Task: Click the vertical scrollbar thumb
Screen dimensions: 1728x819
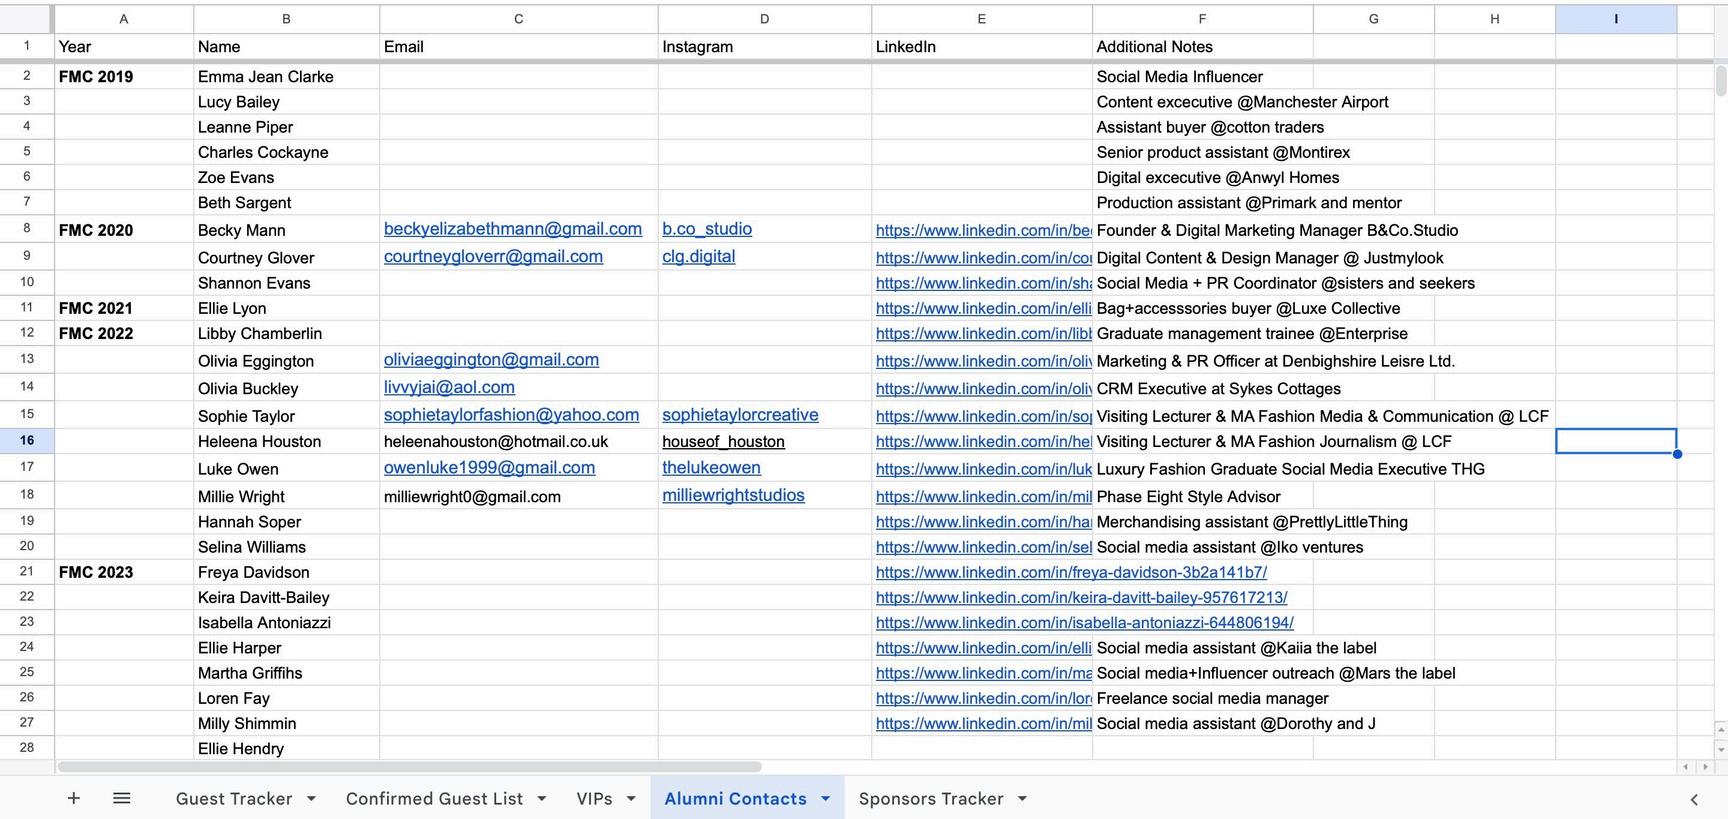Action: pyautogui.click(x=1720, y=80)
